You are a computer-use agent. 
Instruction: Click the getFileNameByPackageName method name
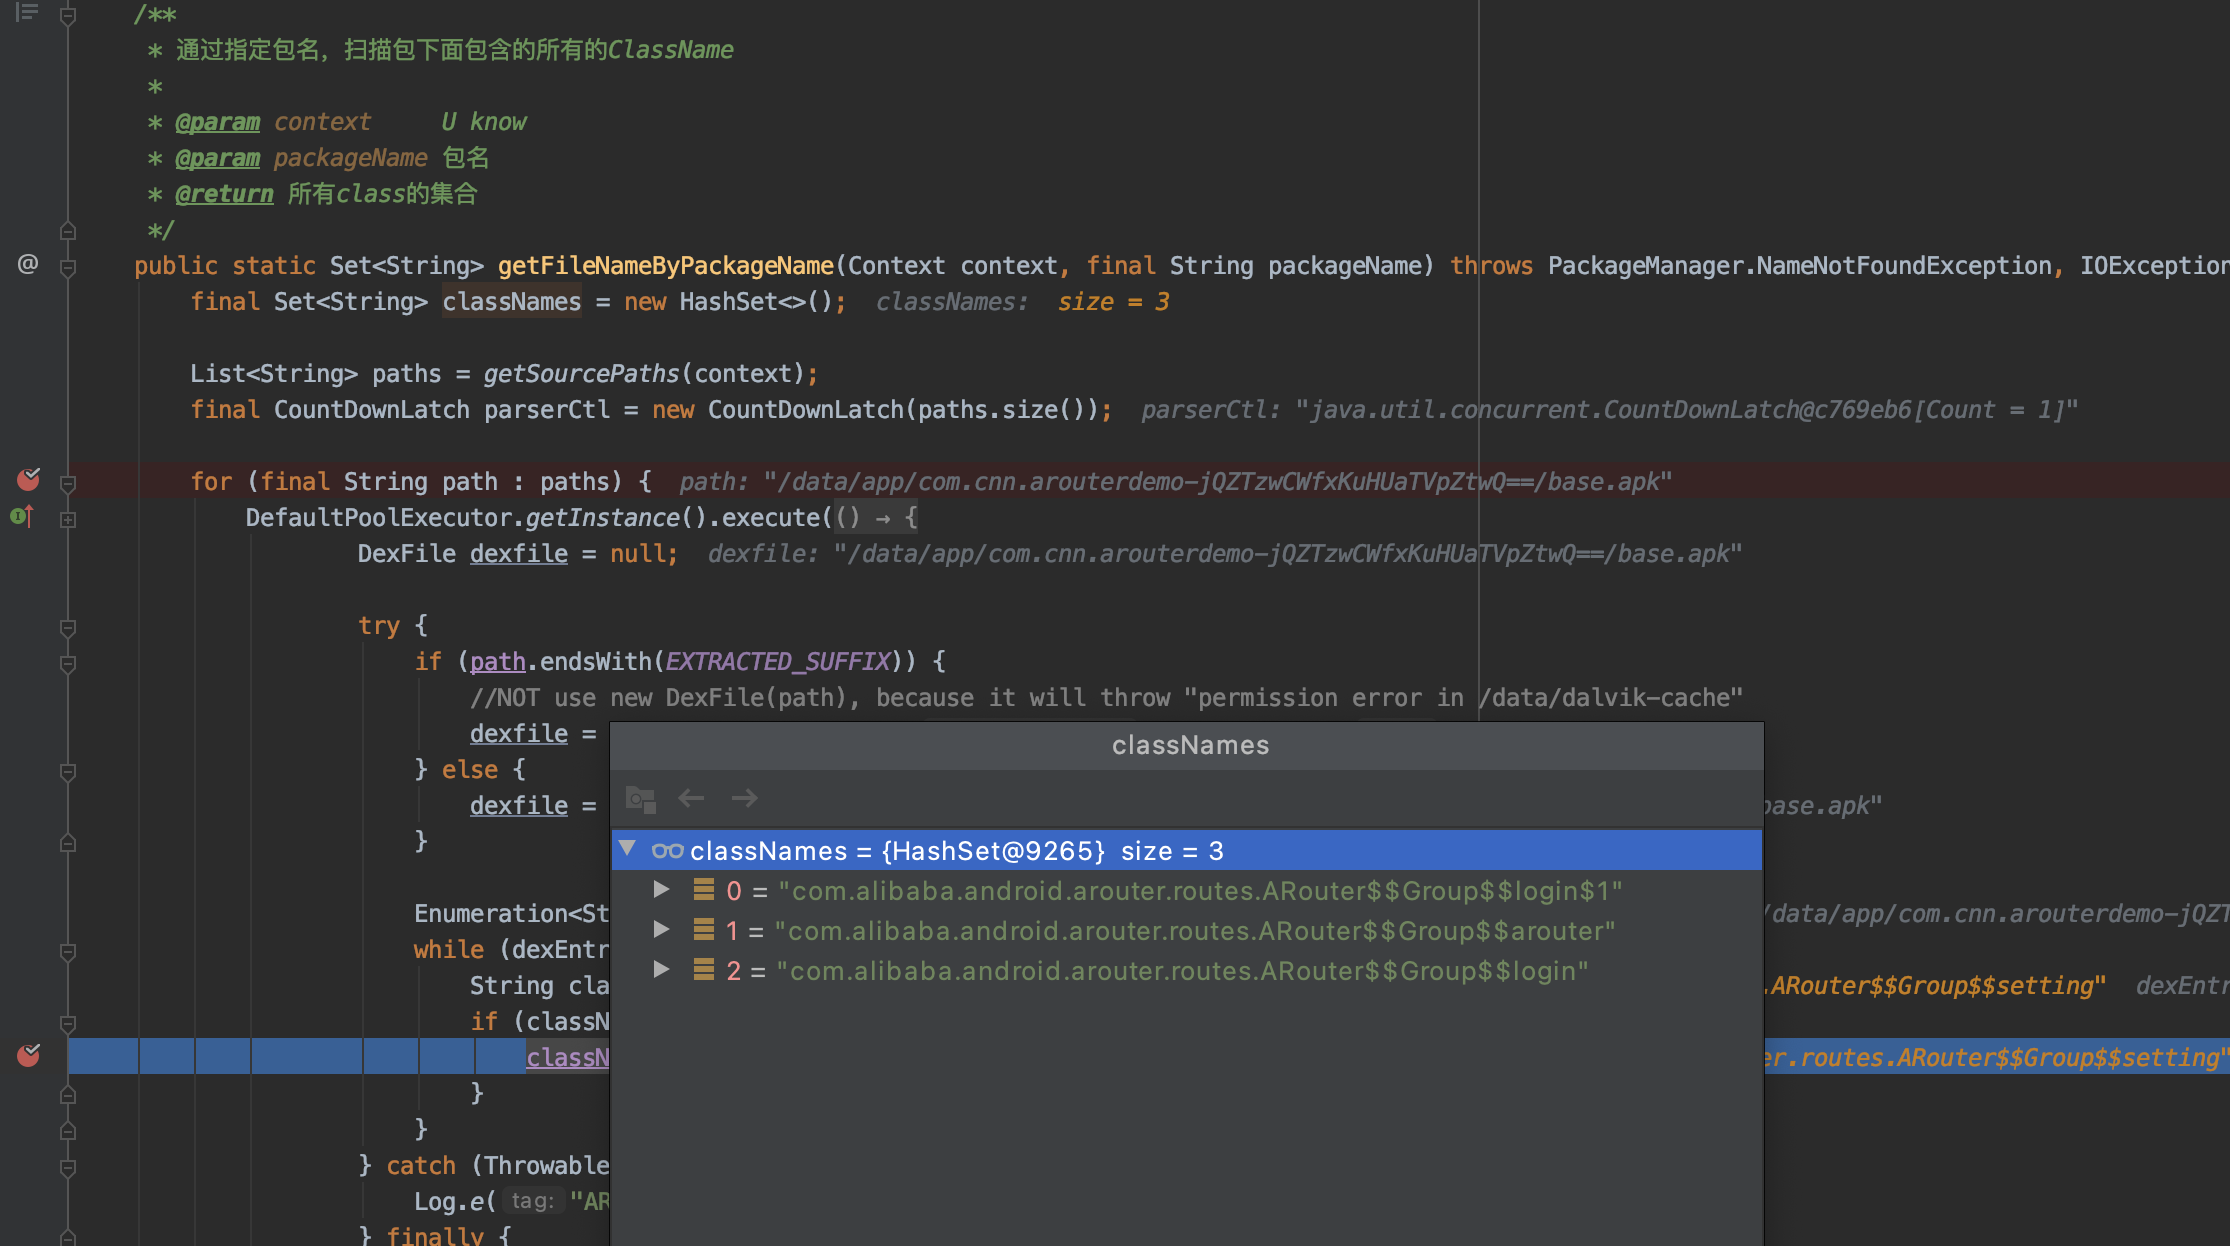click(665, 266)
